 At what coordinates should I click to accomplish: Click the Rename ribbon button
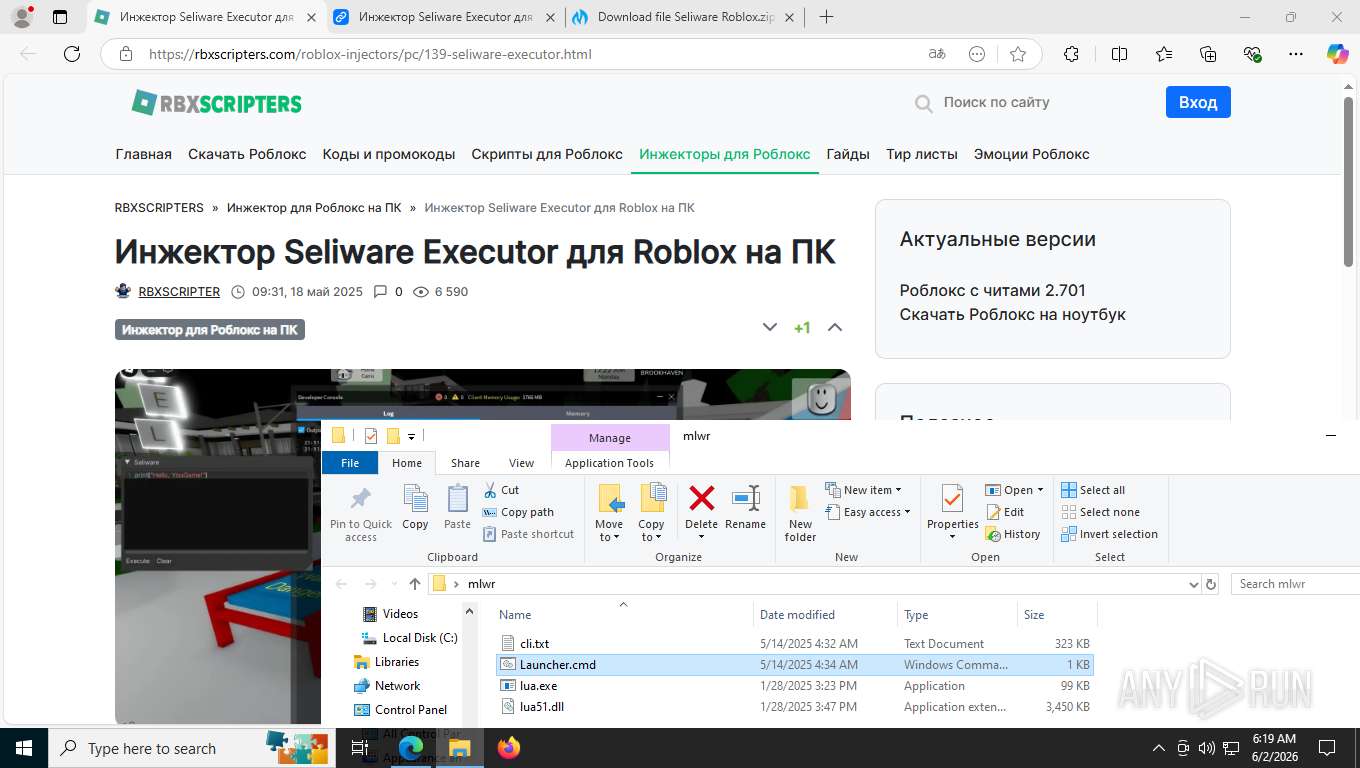[745, 507]
